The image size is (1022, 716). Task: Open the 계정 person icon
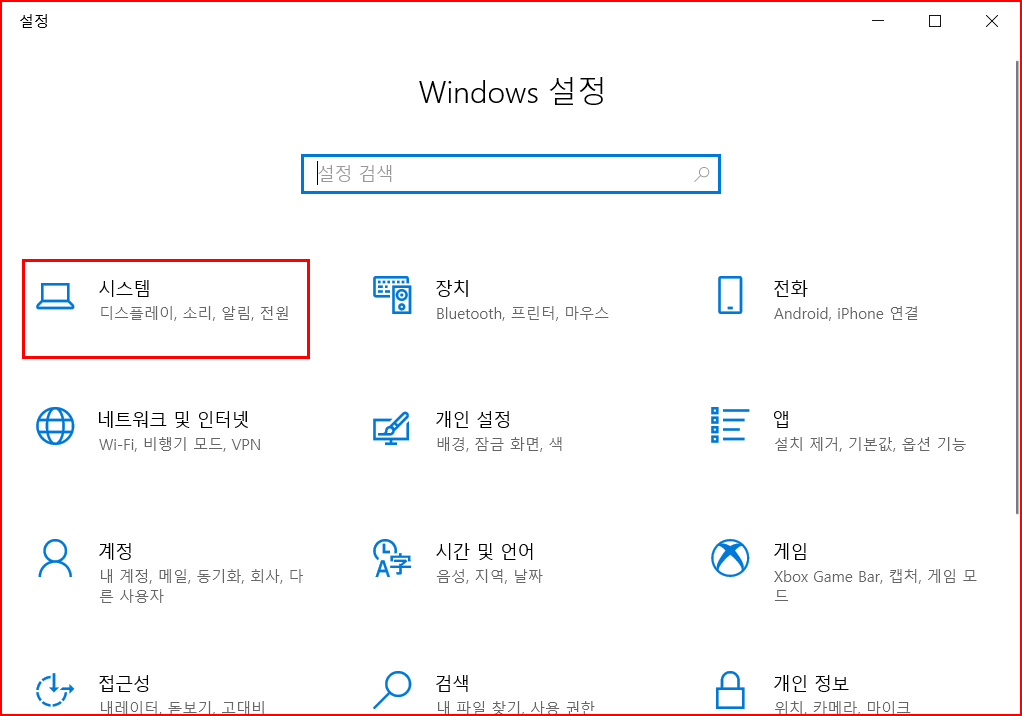click(x=55, y=558)
